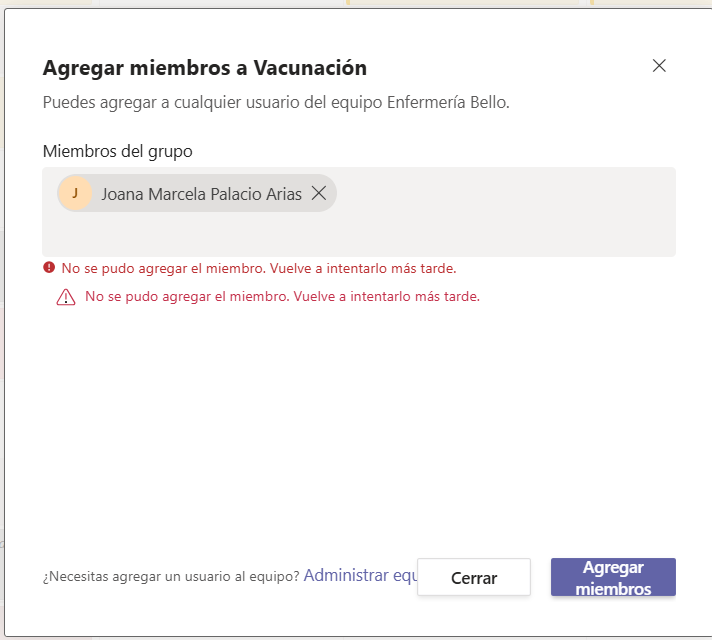
Task: Click the dialog title 'Agregar miembros a Vacunación'
Action: tap(205, 68)
